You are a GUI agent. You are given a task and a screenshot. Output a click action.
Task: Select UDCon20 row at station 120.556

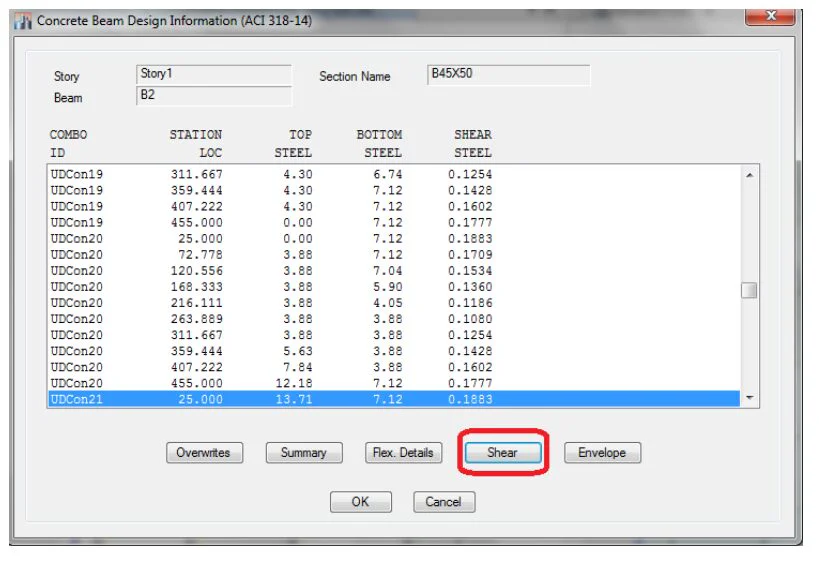tap(394, 270)
